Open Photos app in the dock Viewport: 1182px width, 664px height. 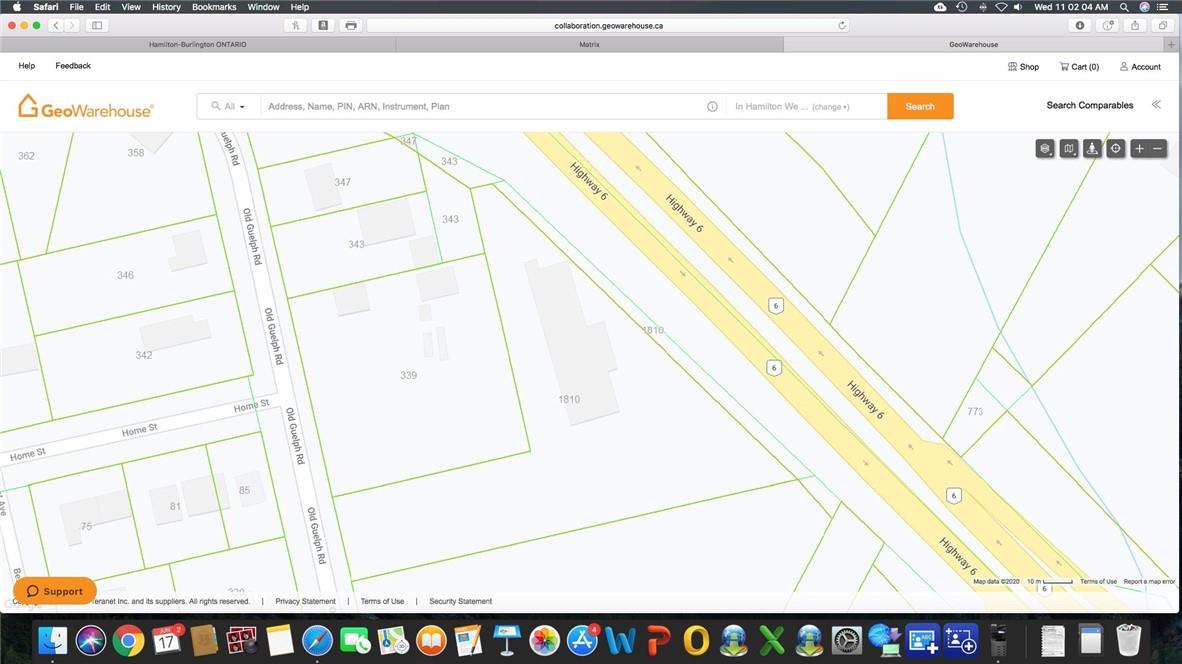click(544, 641)
